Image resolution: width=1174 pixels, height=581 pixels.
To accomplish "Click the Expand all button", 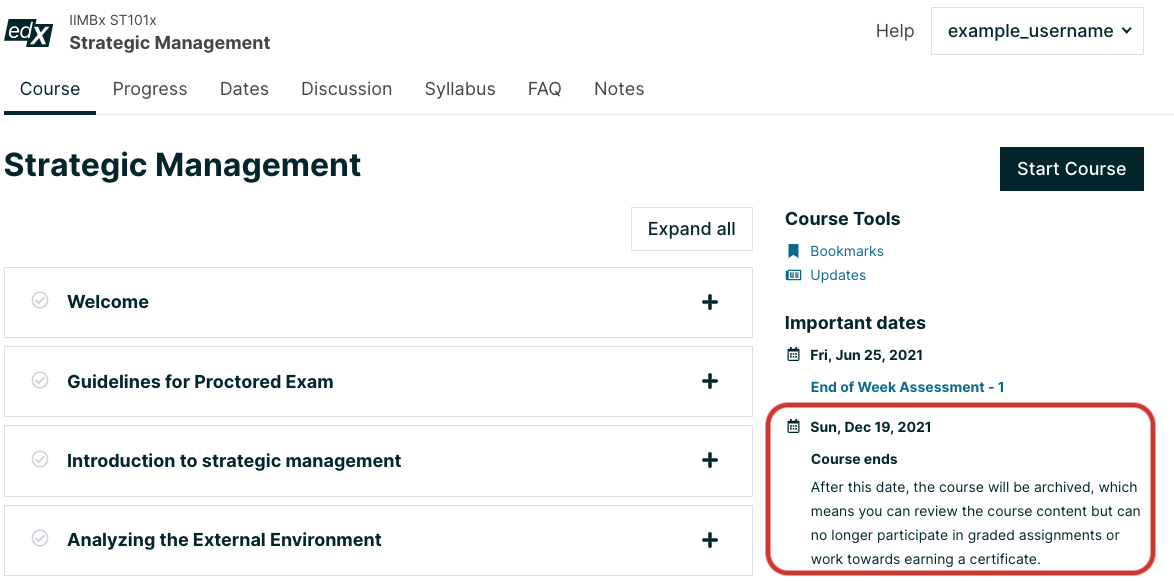I will tap(691, 229).
